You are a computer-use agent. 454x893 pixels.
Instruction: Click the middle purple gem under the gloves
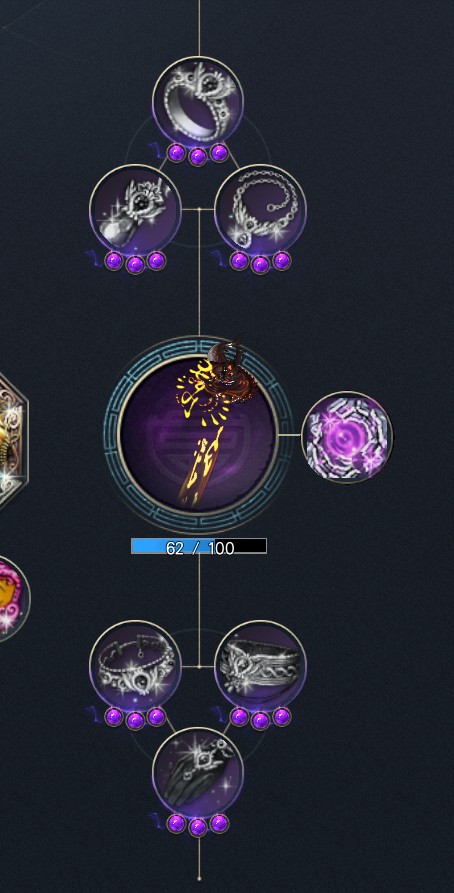click(198, 827)
